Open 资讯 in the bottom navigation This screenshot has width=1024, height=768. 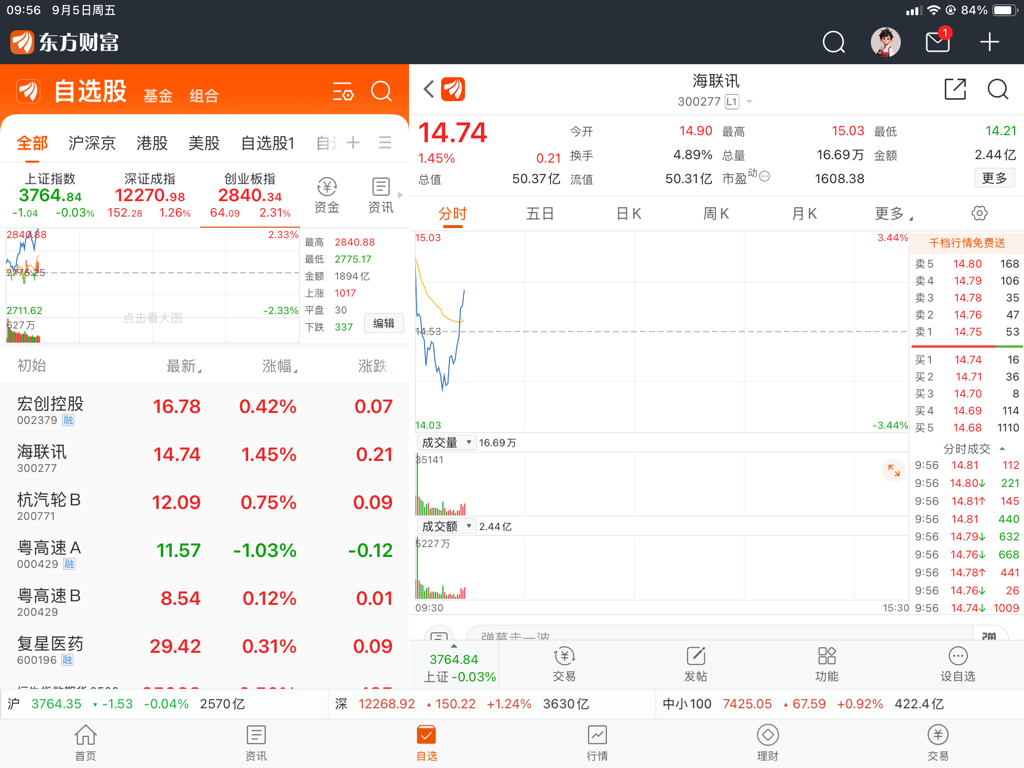(x=256, y=743)
